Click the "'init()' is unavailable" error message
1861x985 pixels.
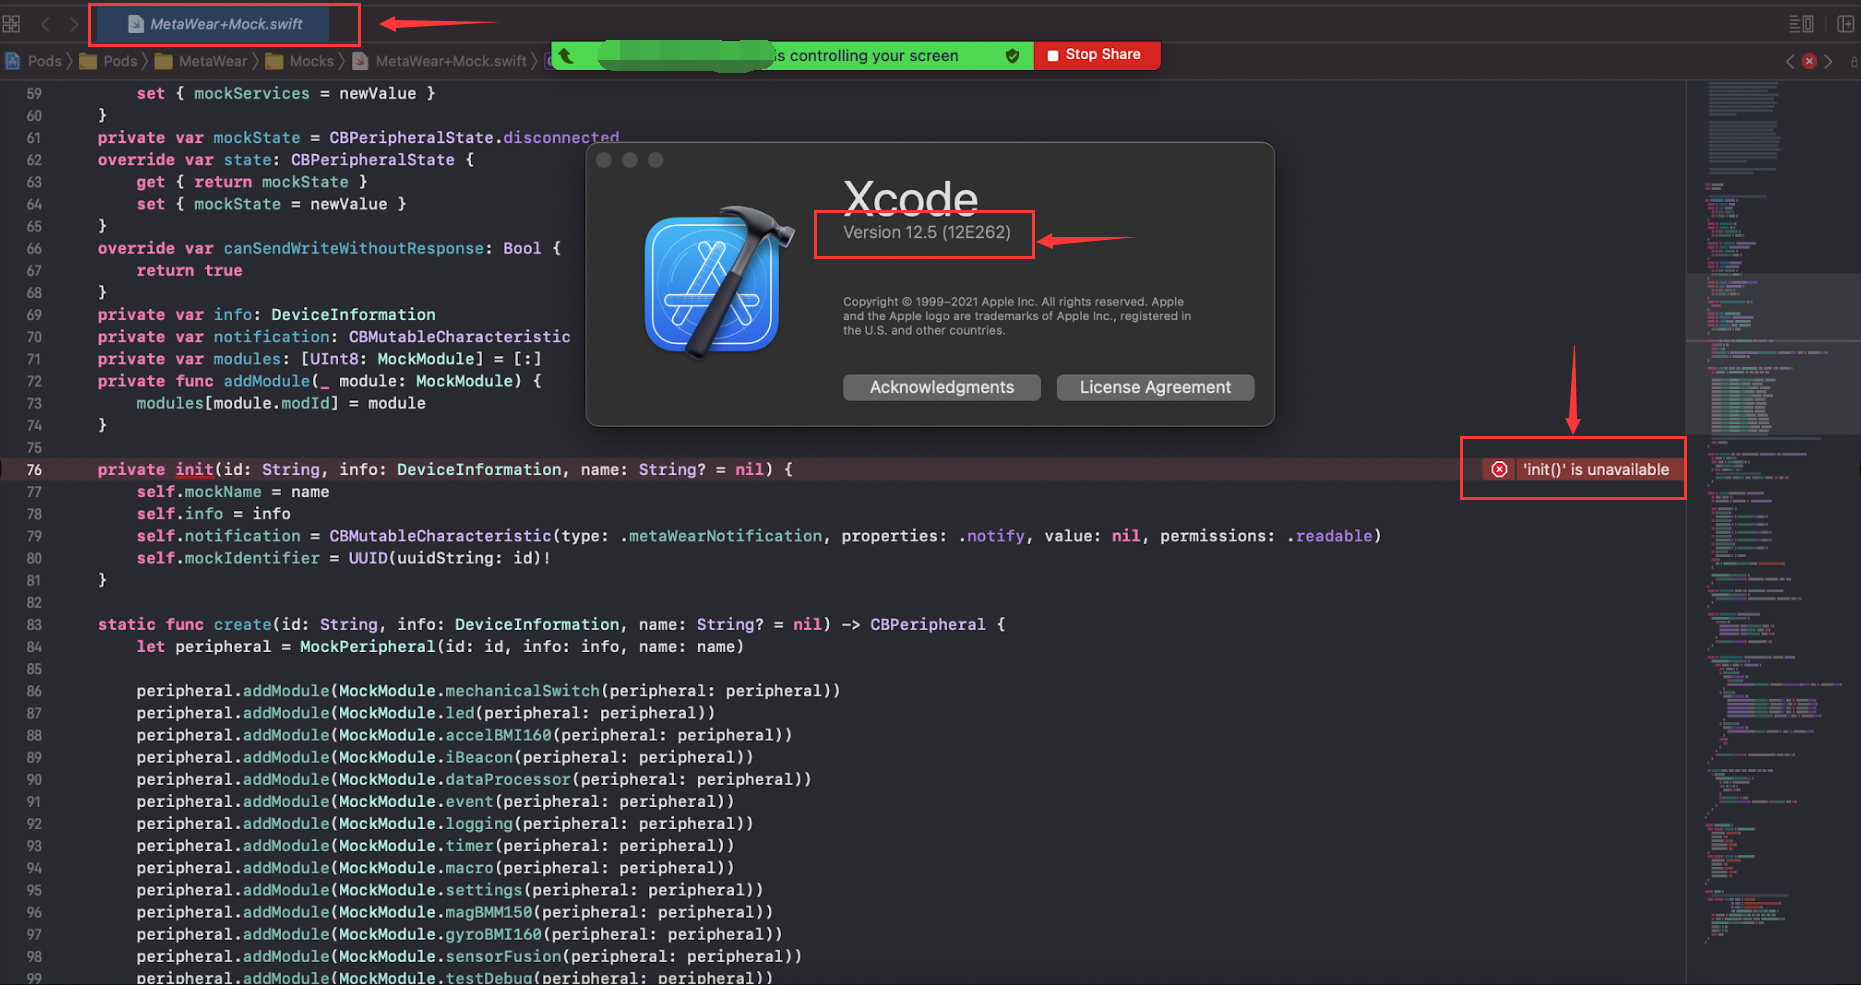coord(1595,469)
